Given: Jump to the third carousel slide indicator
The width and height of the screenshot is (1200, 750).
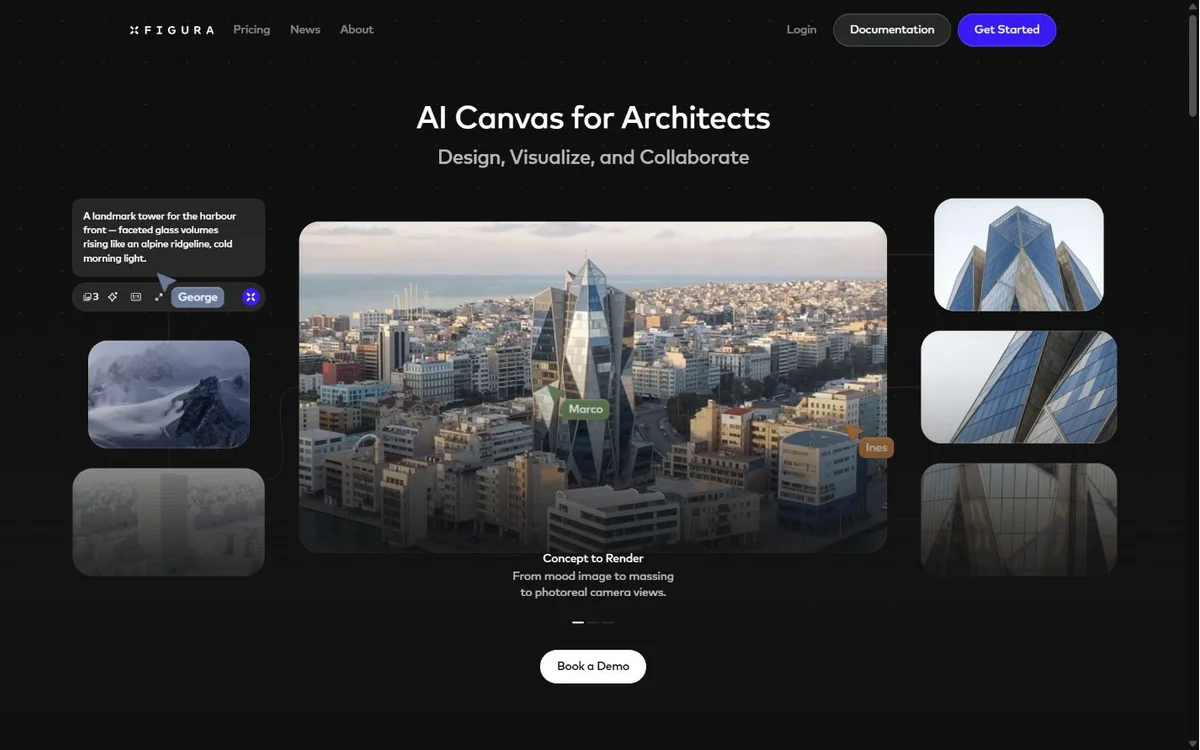Looking at the screenshot, I should point(608,622).
